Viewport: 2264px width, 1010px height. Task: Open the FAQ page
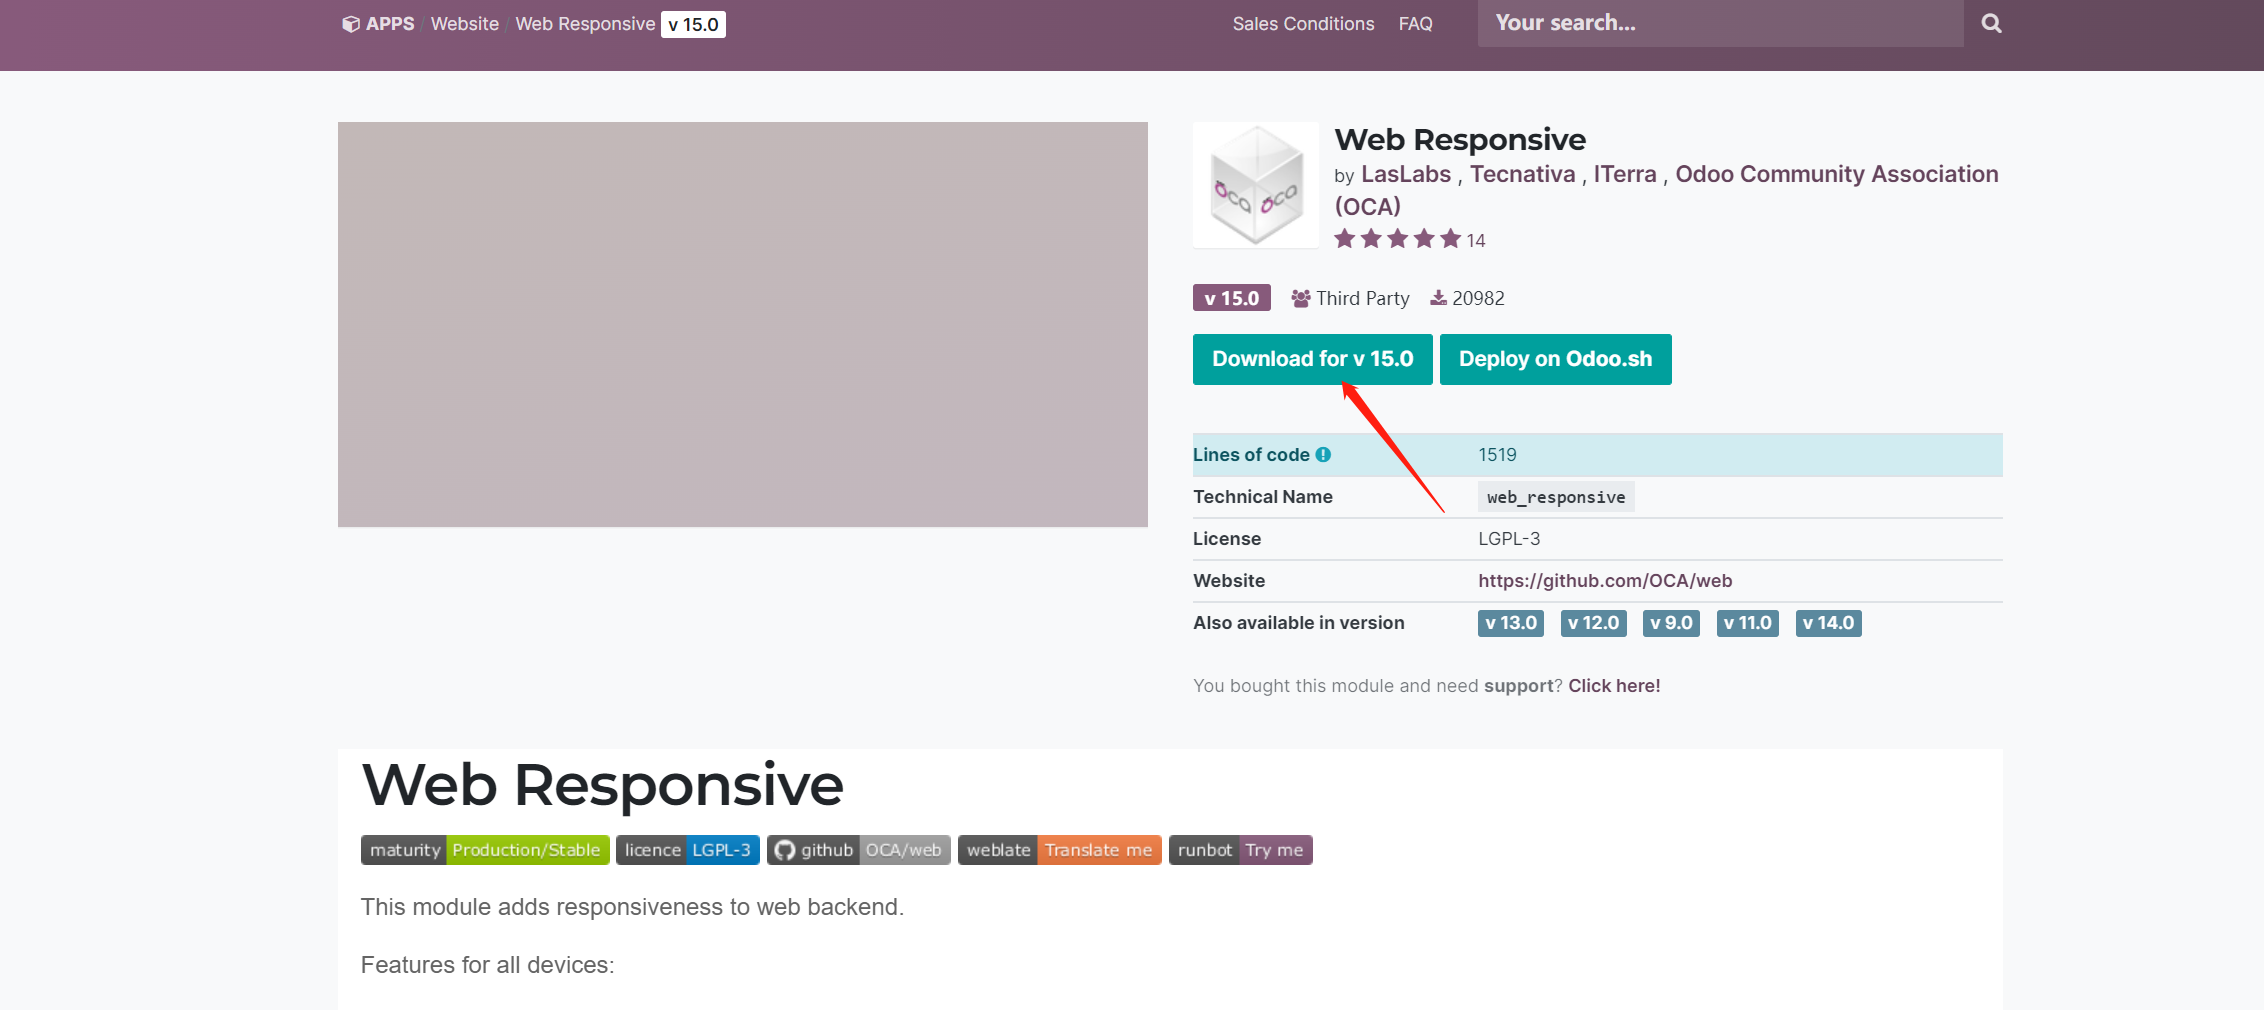[x=1415, y=24]
